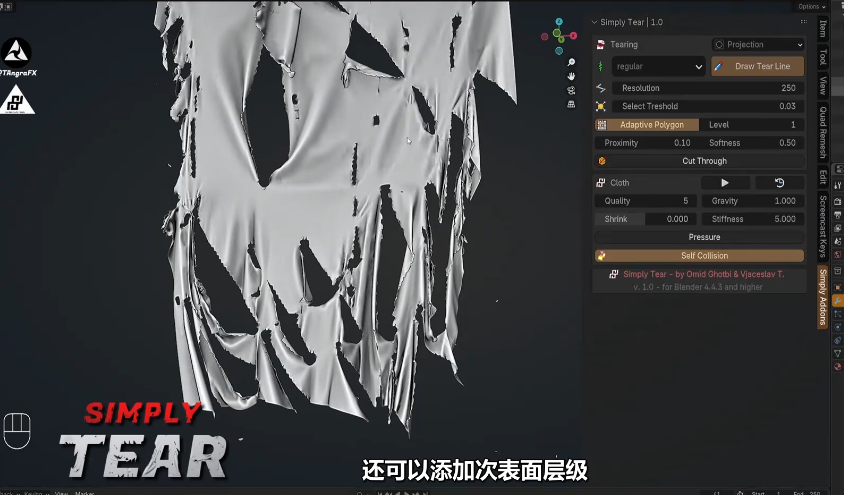Switch to the Item sidebar tab

click(822, 29)
